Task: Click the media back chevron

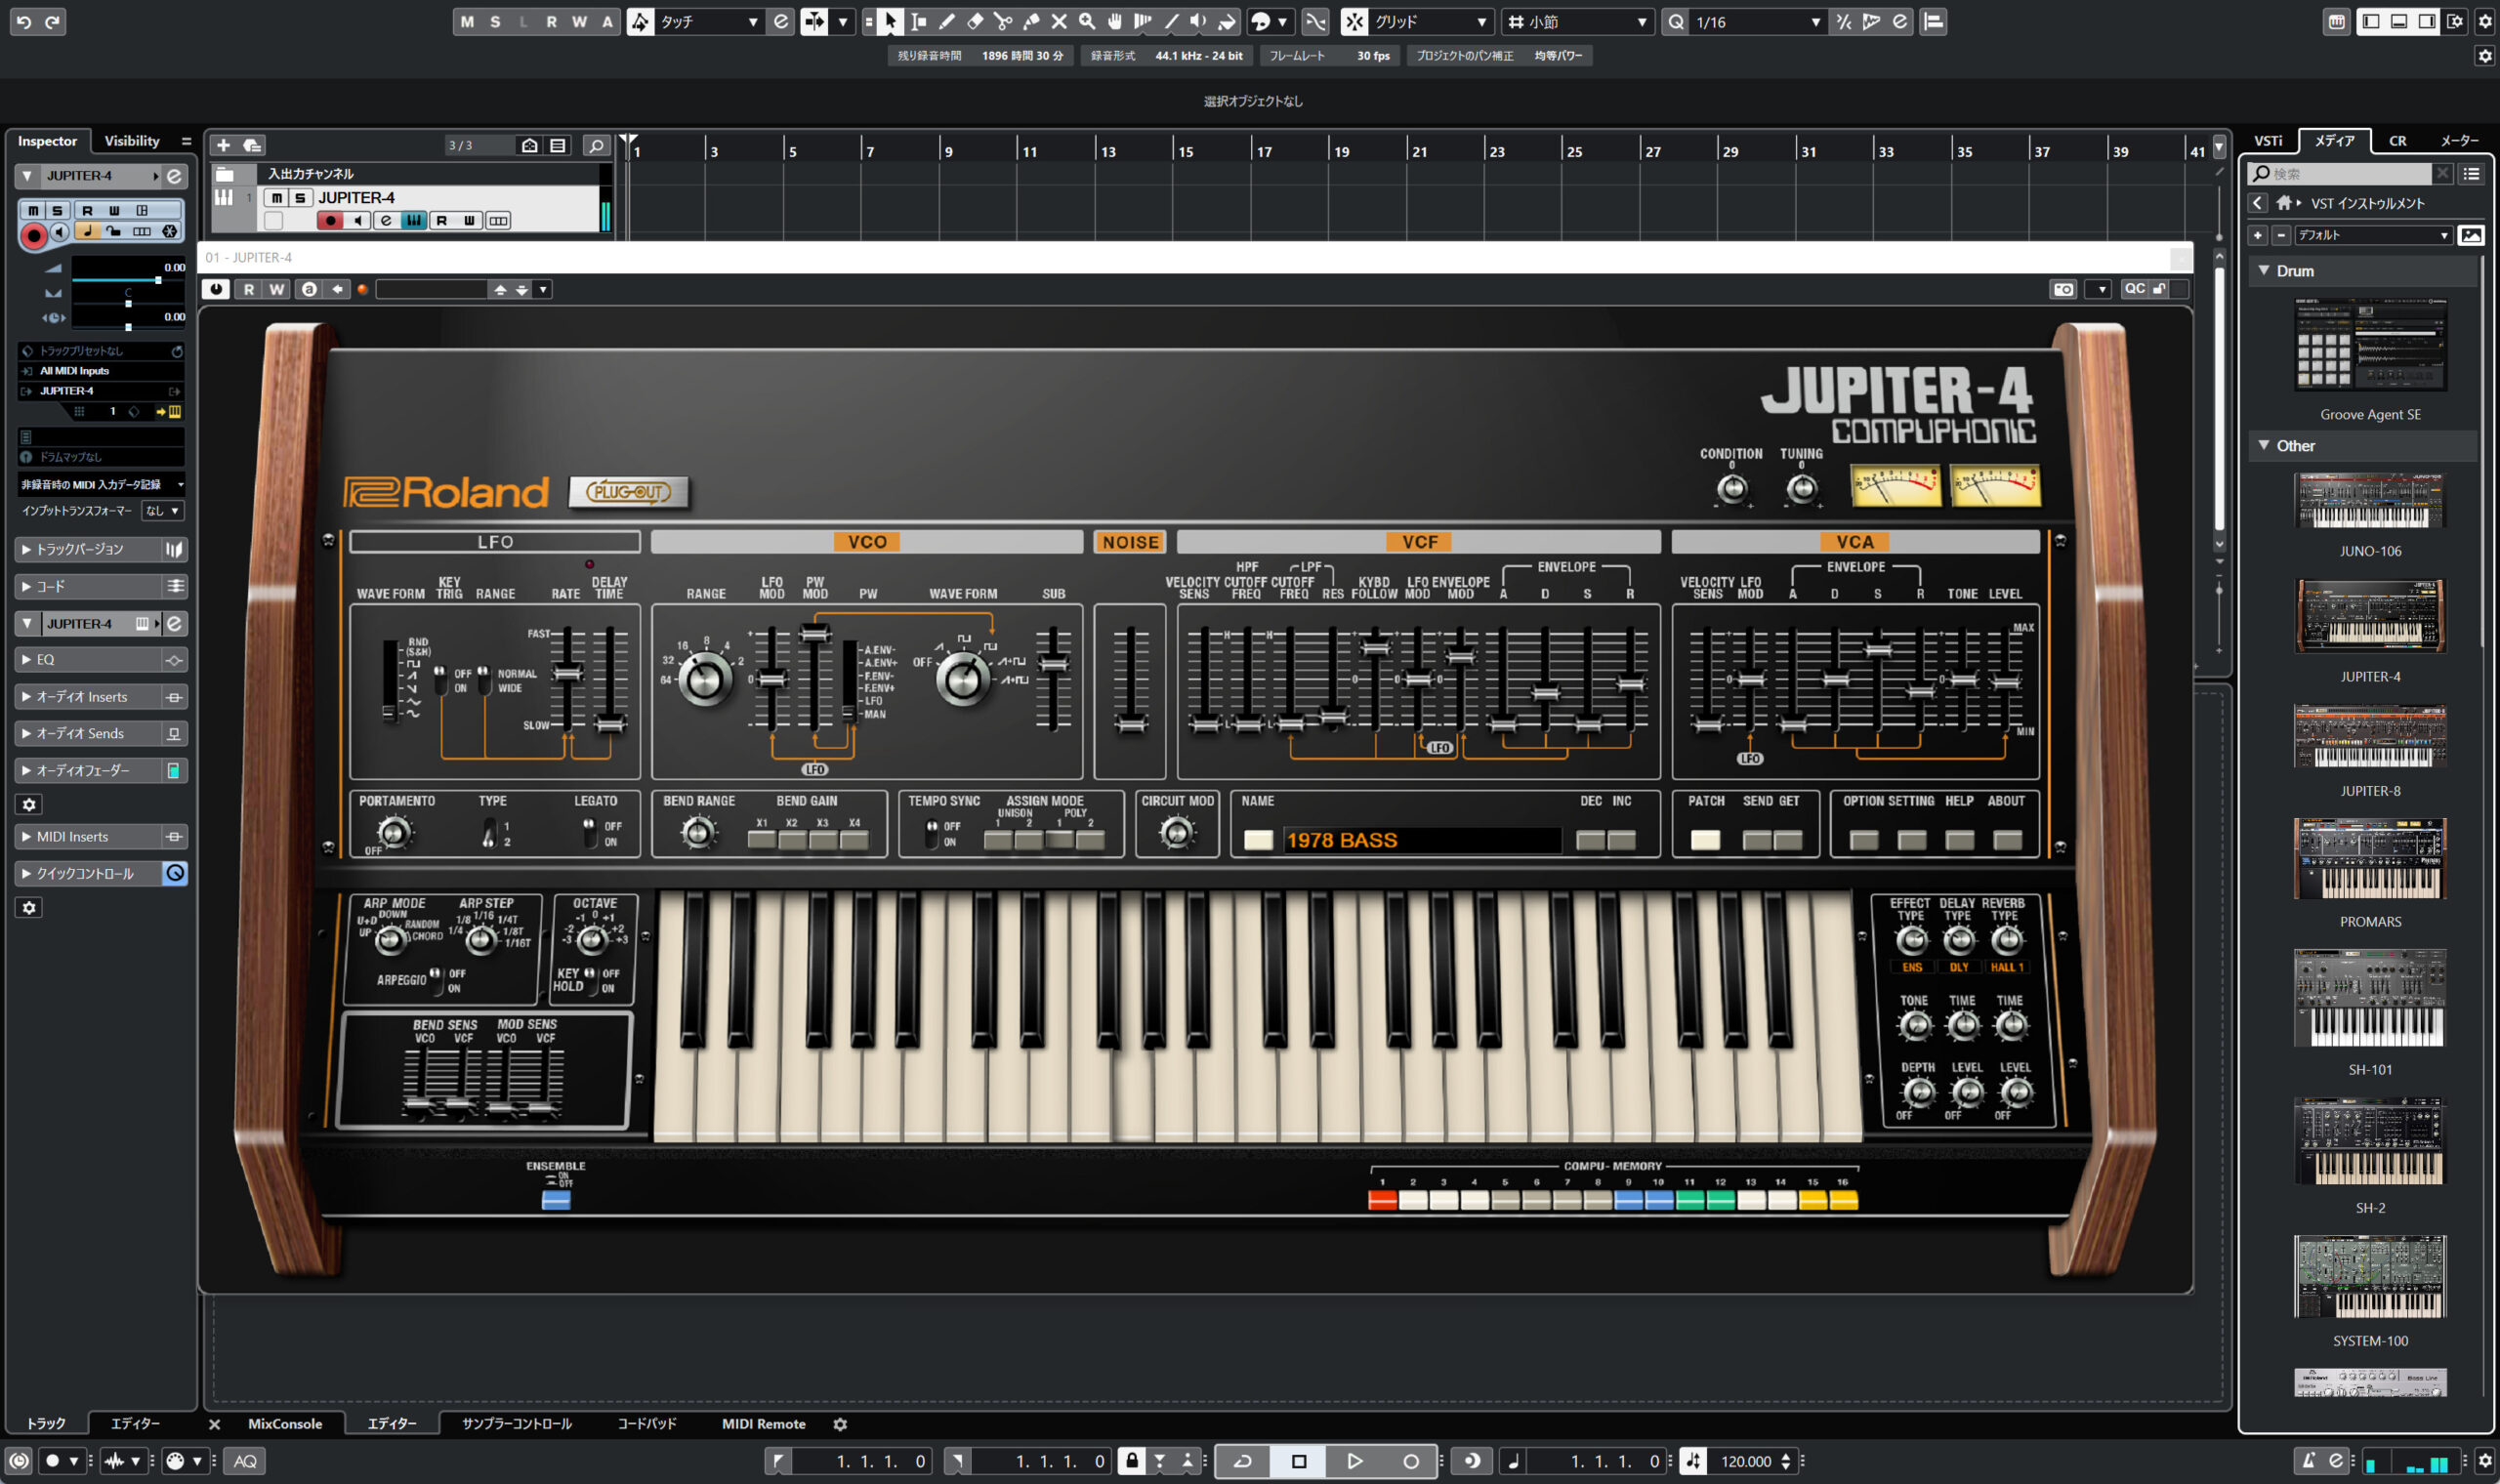Action: click(x=2257, y=203)
